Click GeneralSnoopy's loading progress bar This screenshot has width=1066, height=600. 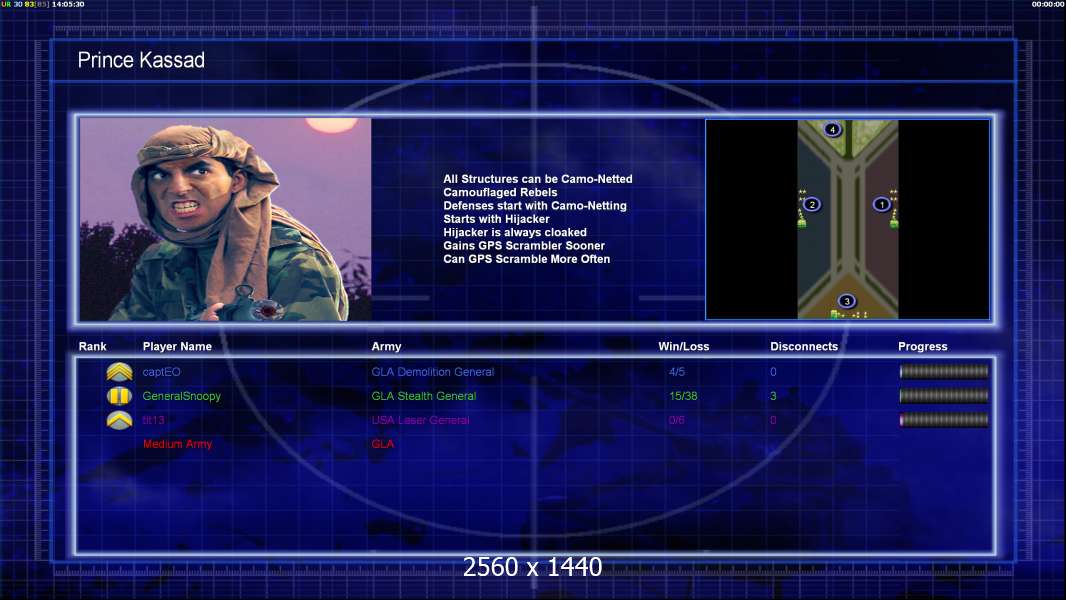pyautogui.click(x=944, y=395)
